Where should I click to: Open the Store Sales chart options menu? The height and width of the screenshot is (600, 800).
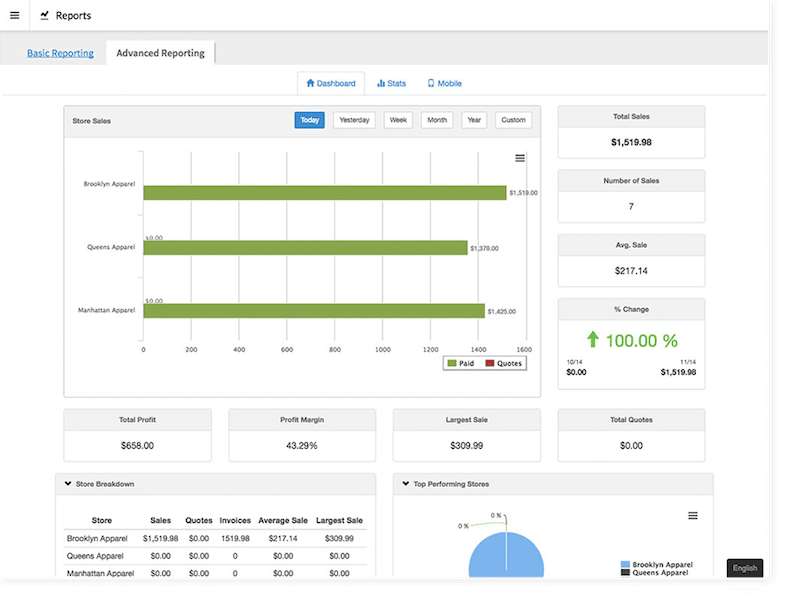[x=520, y=158]
